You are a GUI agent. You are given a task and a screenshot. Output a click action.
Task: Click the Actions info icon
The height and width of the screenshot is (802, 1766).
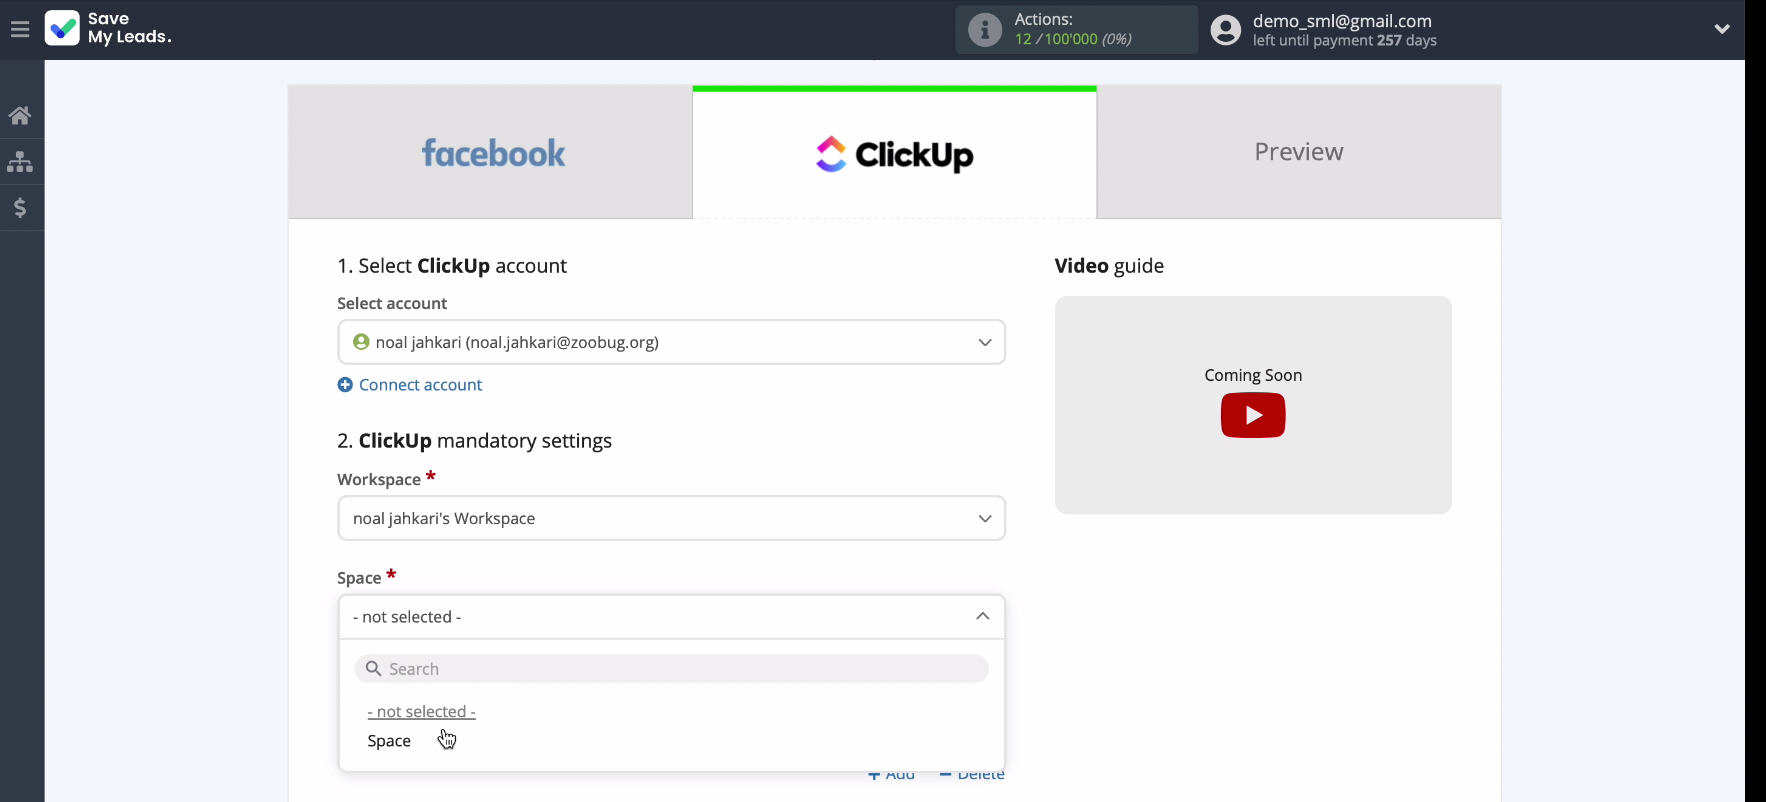point(984,30)
